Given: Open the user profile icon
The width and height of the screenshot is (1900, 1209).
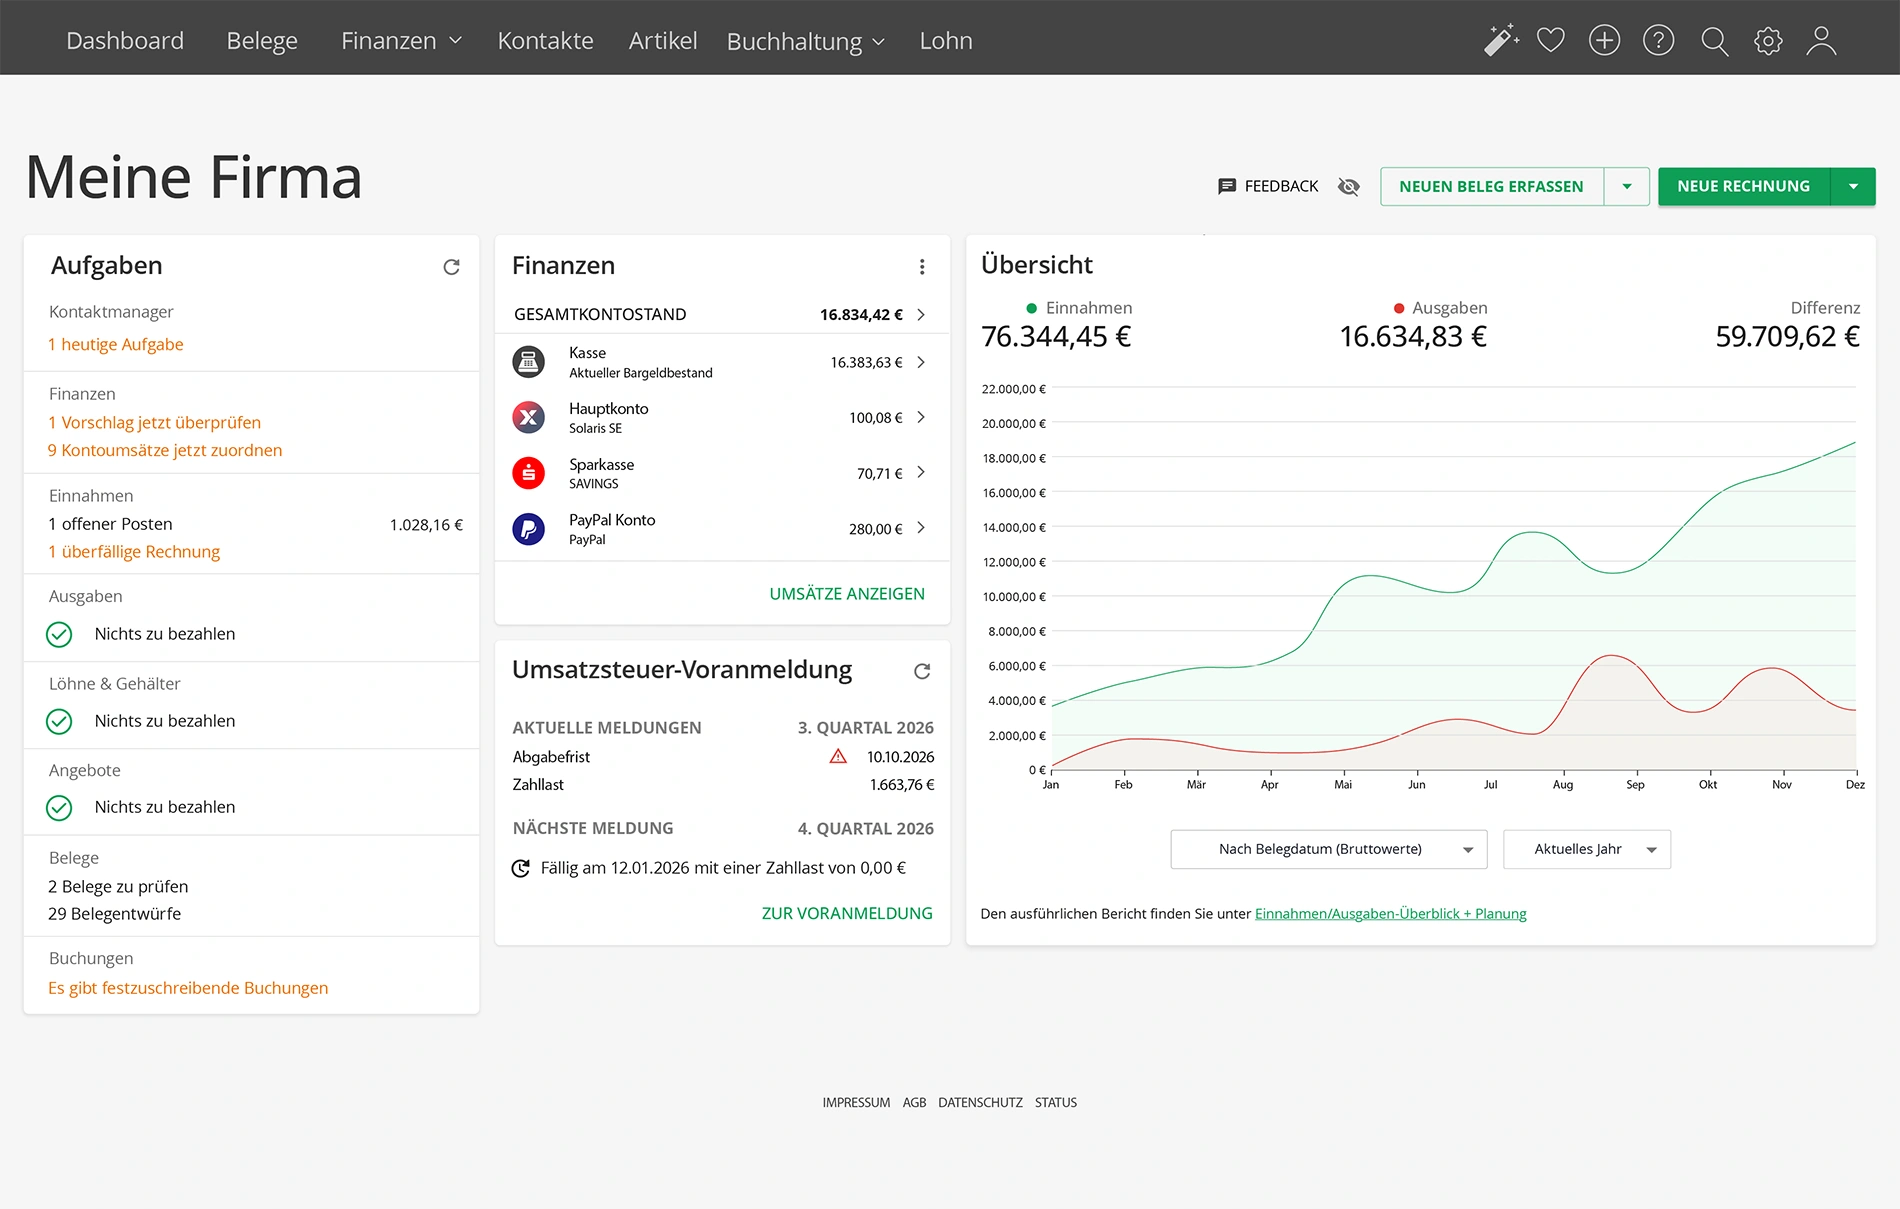Looking at the screenshot, I should [x=1821, y=41].
